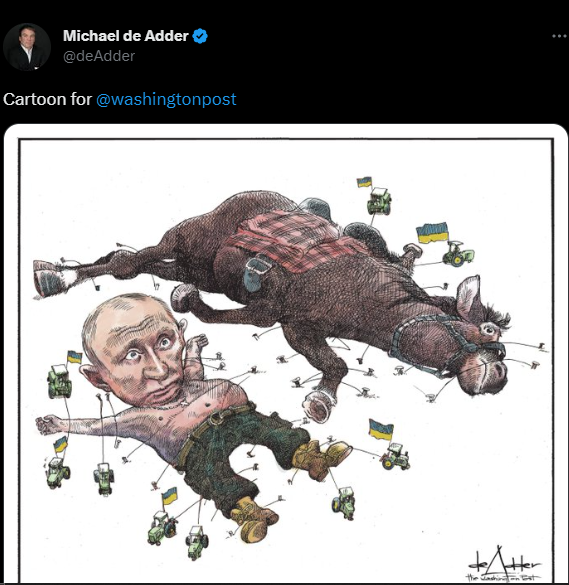Follow the @washingtonpost mention link

[166, 99]
